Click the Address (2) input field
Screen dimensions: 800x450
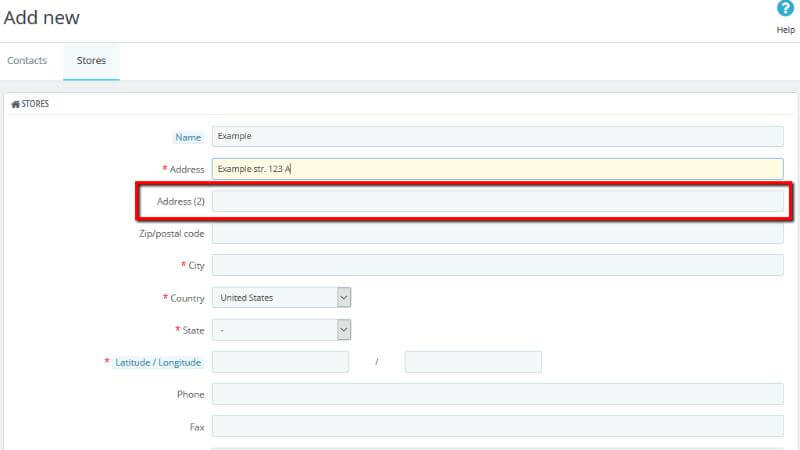pos(497,201)
